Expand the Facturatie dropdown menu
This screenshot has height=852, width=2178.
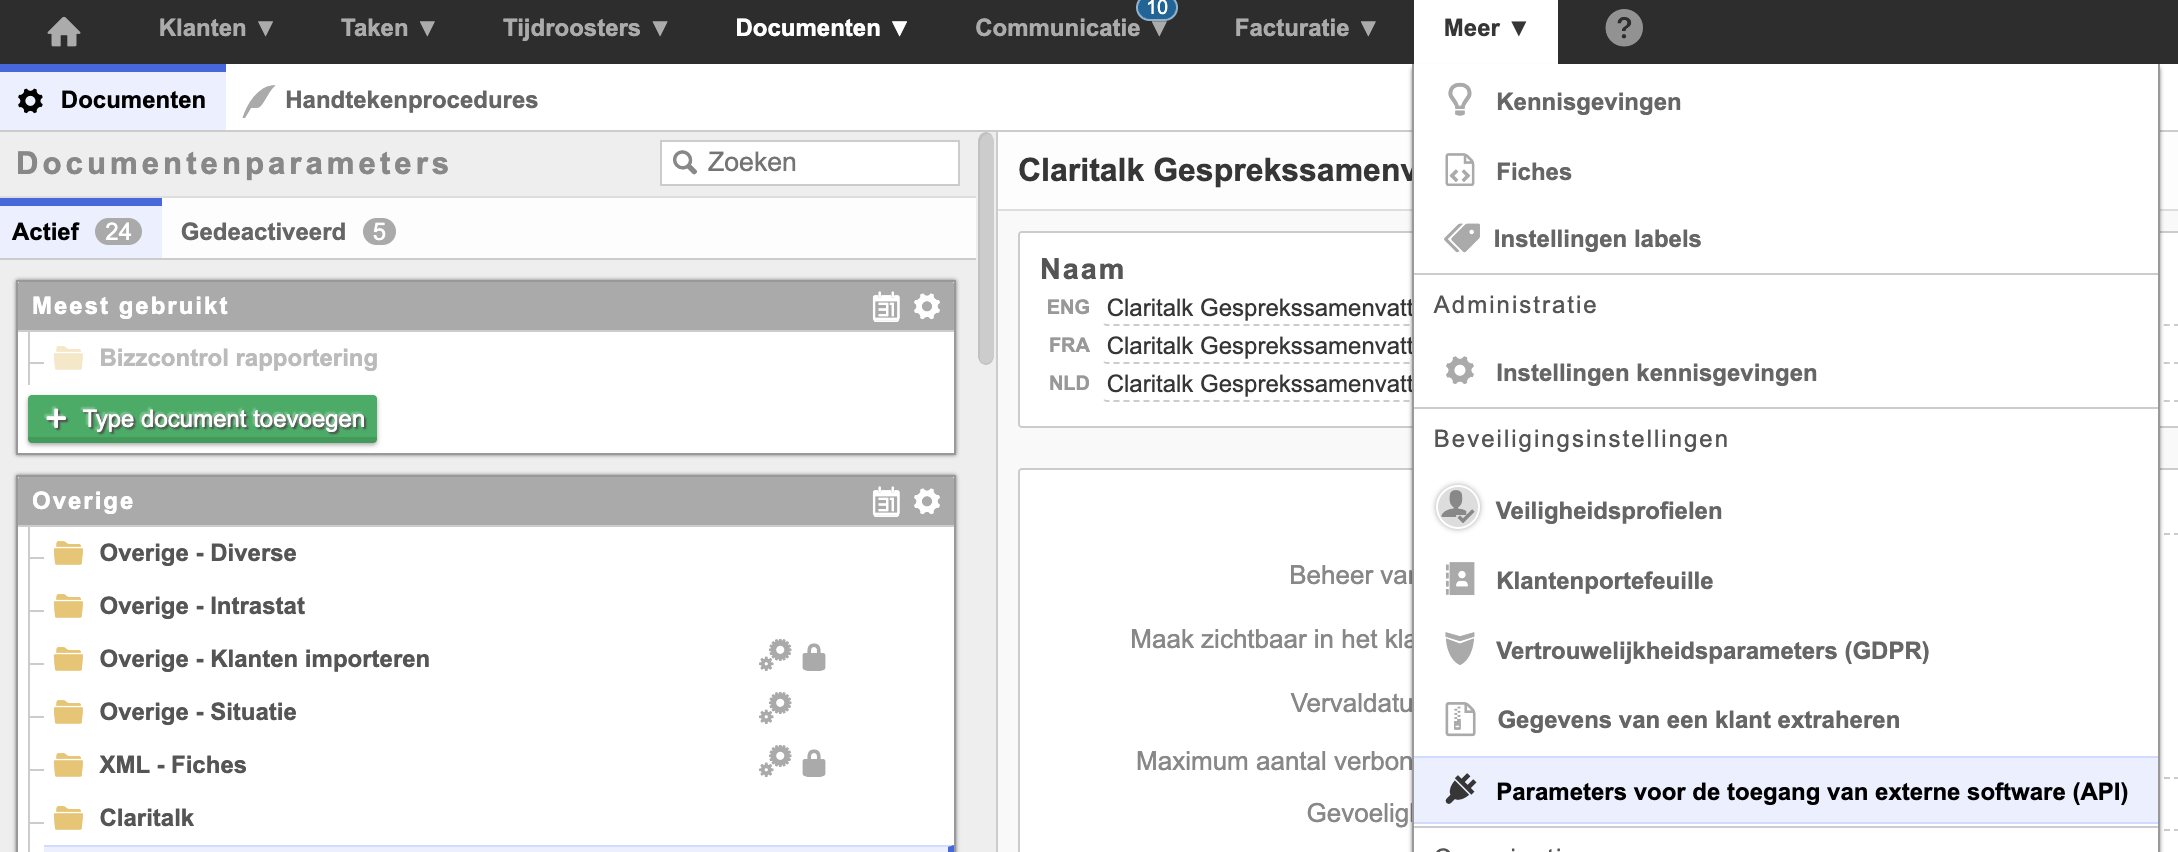click(x=1304, y=28)
